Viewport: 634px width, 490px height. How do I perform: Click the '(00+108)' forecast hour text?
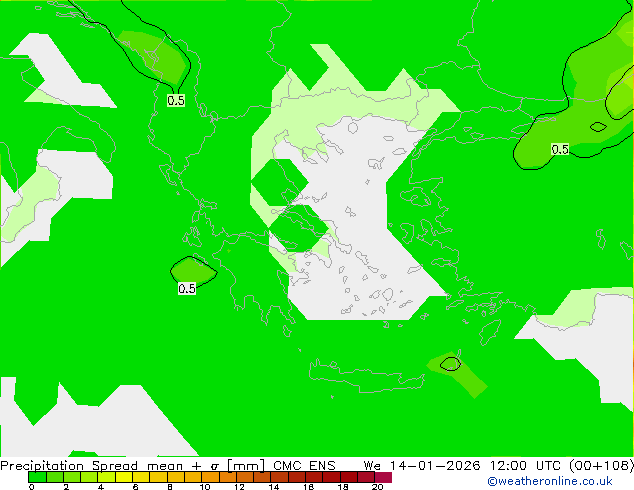pos(601,465)
